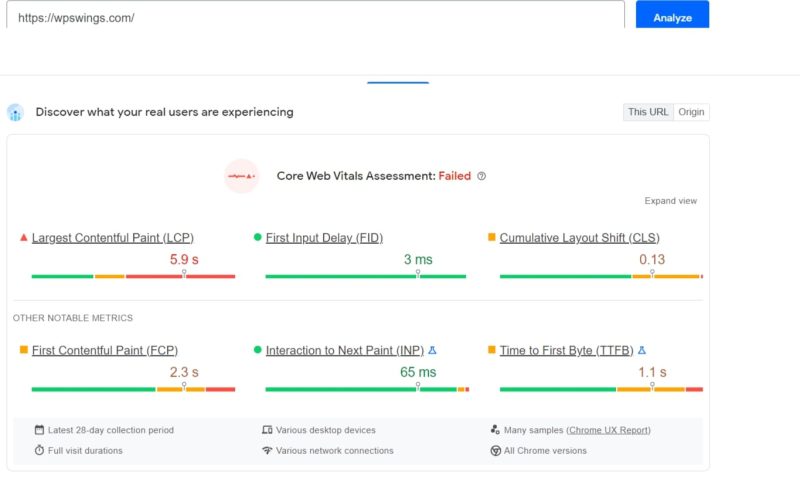The image size is (800, 488).
Task: Open the Chrome UX Report link
Action: click(x=608, y=430)
